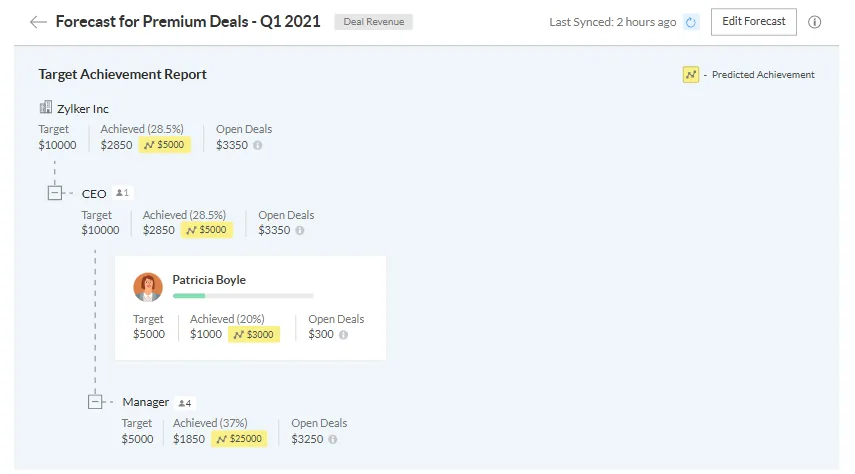The height and width of the screenshot is (474, 855).
Task: Click the Zylker Inc building icon
Action: click(x=45, y=108)
